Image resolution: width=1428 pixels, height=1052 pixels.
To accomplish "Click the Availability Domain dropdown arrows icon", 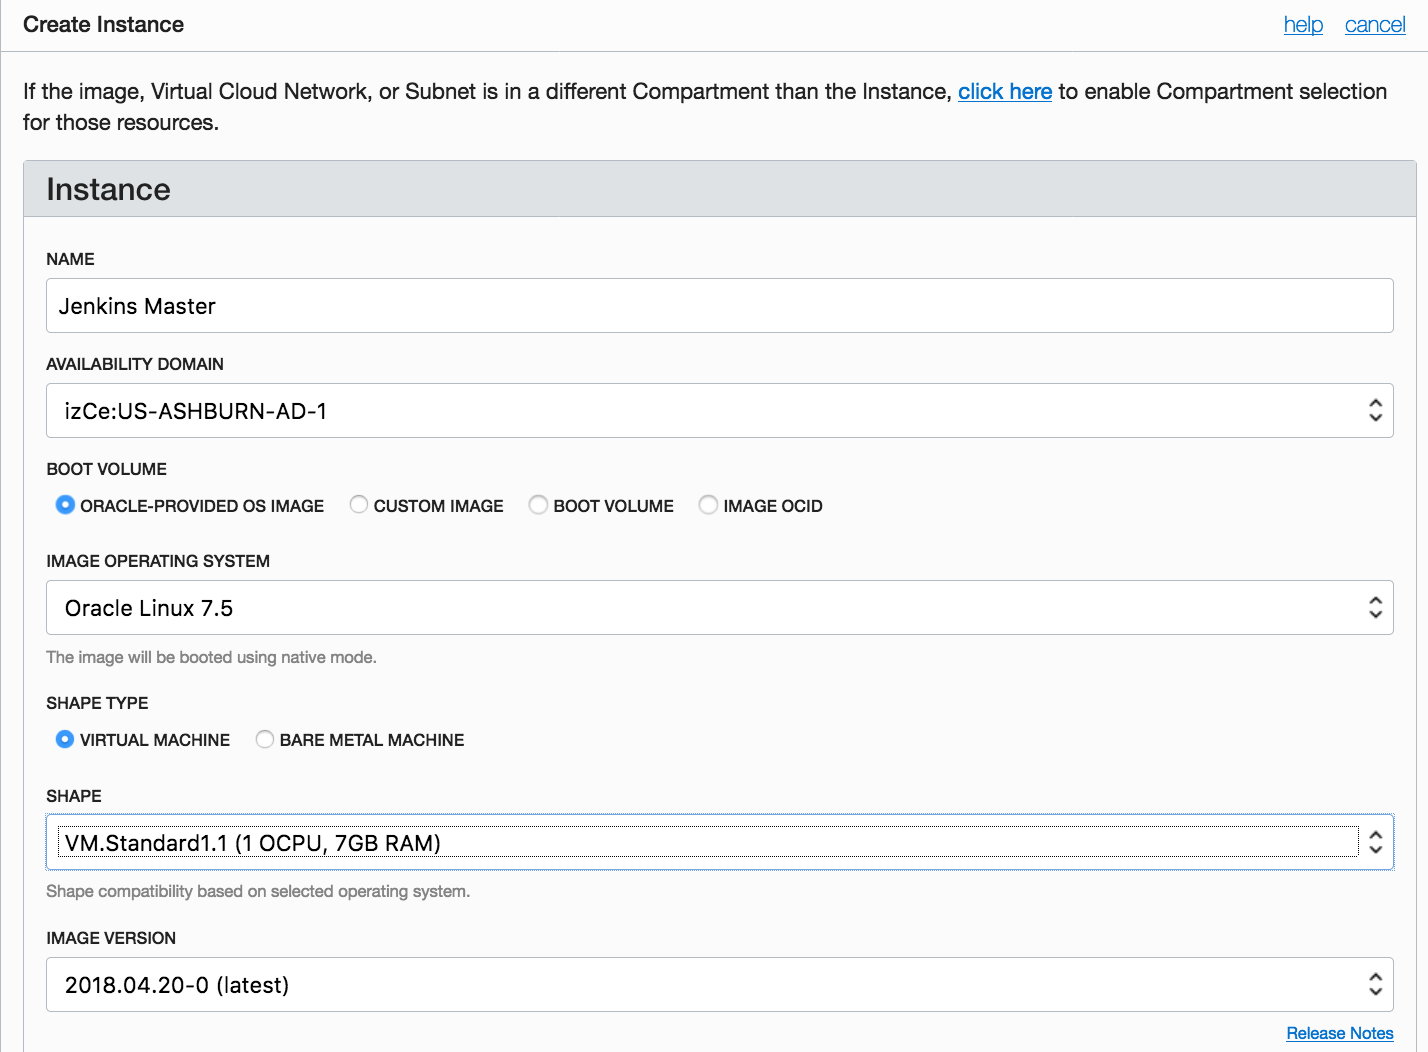I will [x=1375, y=411].
